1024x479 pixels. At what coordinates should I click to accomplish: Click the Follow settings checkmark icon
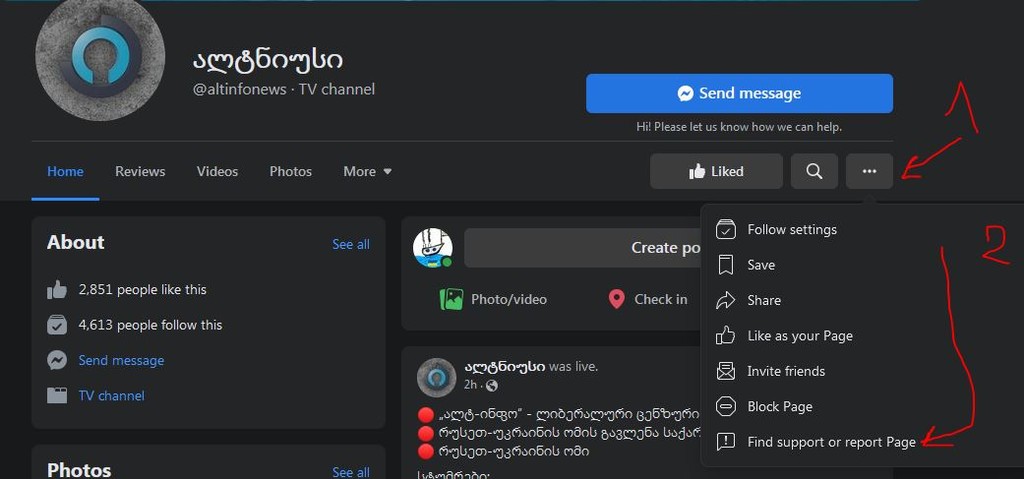(x=726, y=229)
